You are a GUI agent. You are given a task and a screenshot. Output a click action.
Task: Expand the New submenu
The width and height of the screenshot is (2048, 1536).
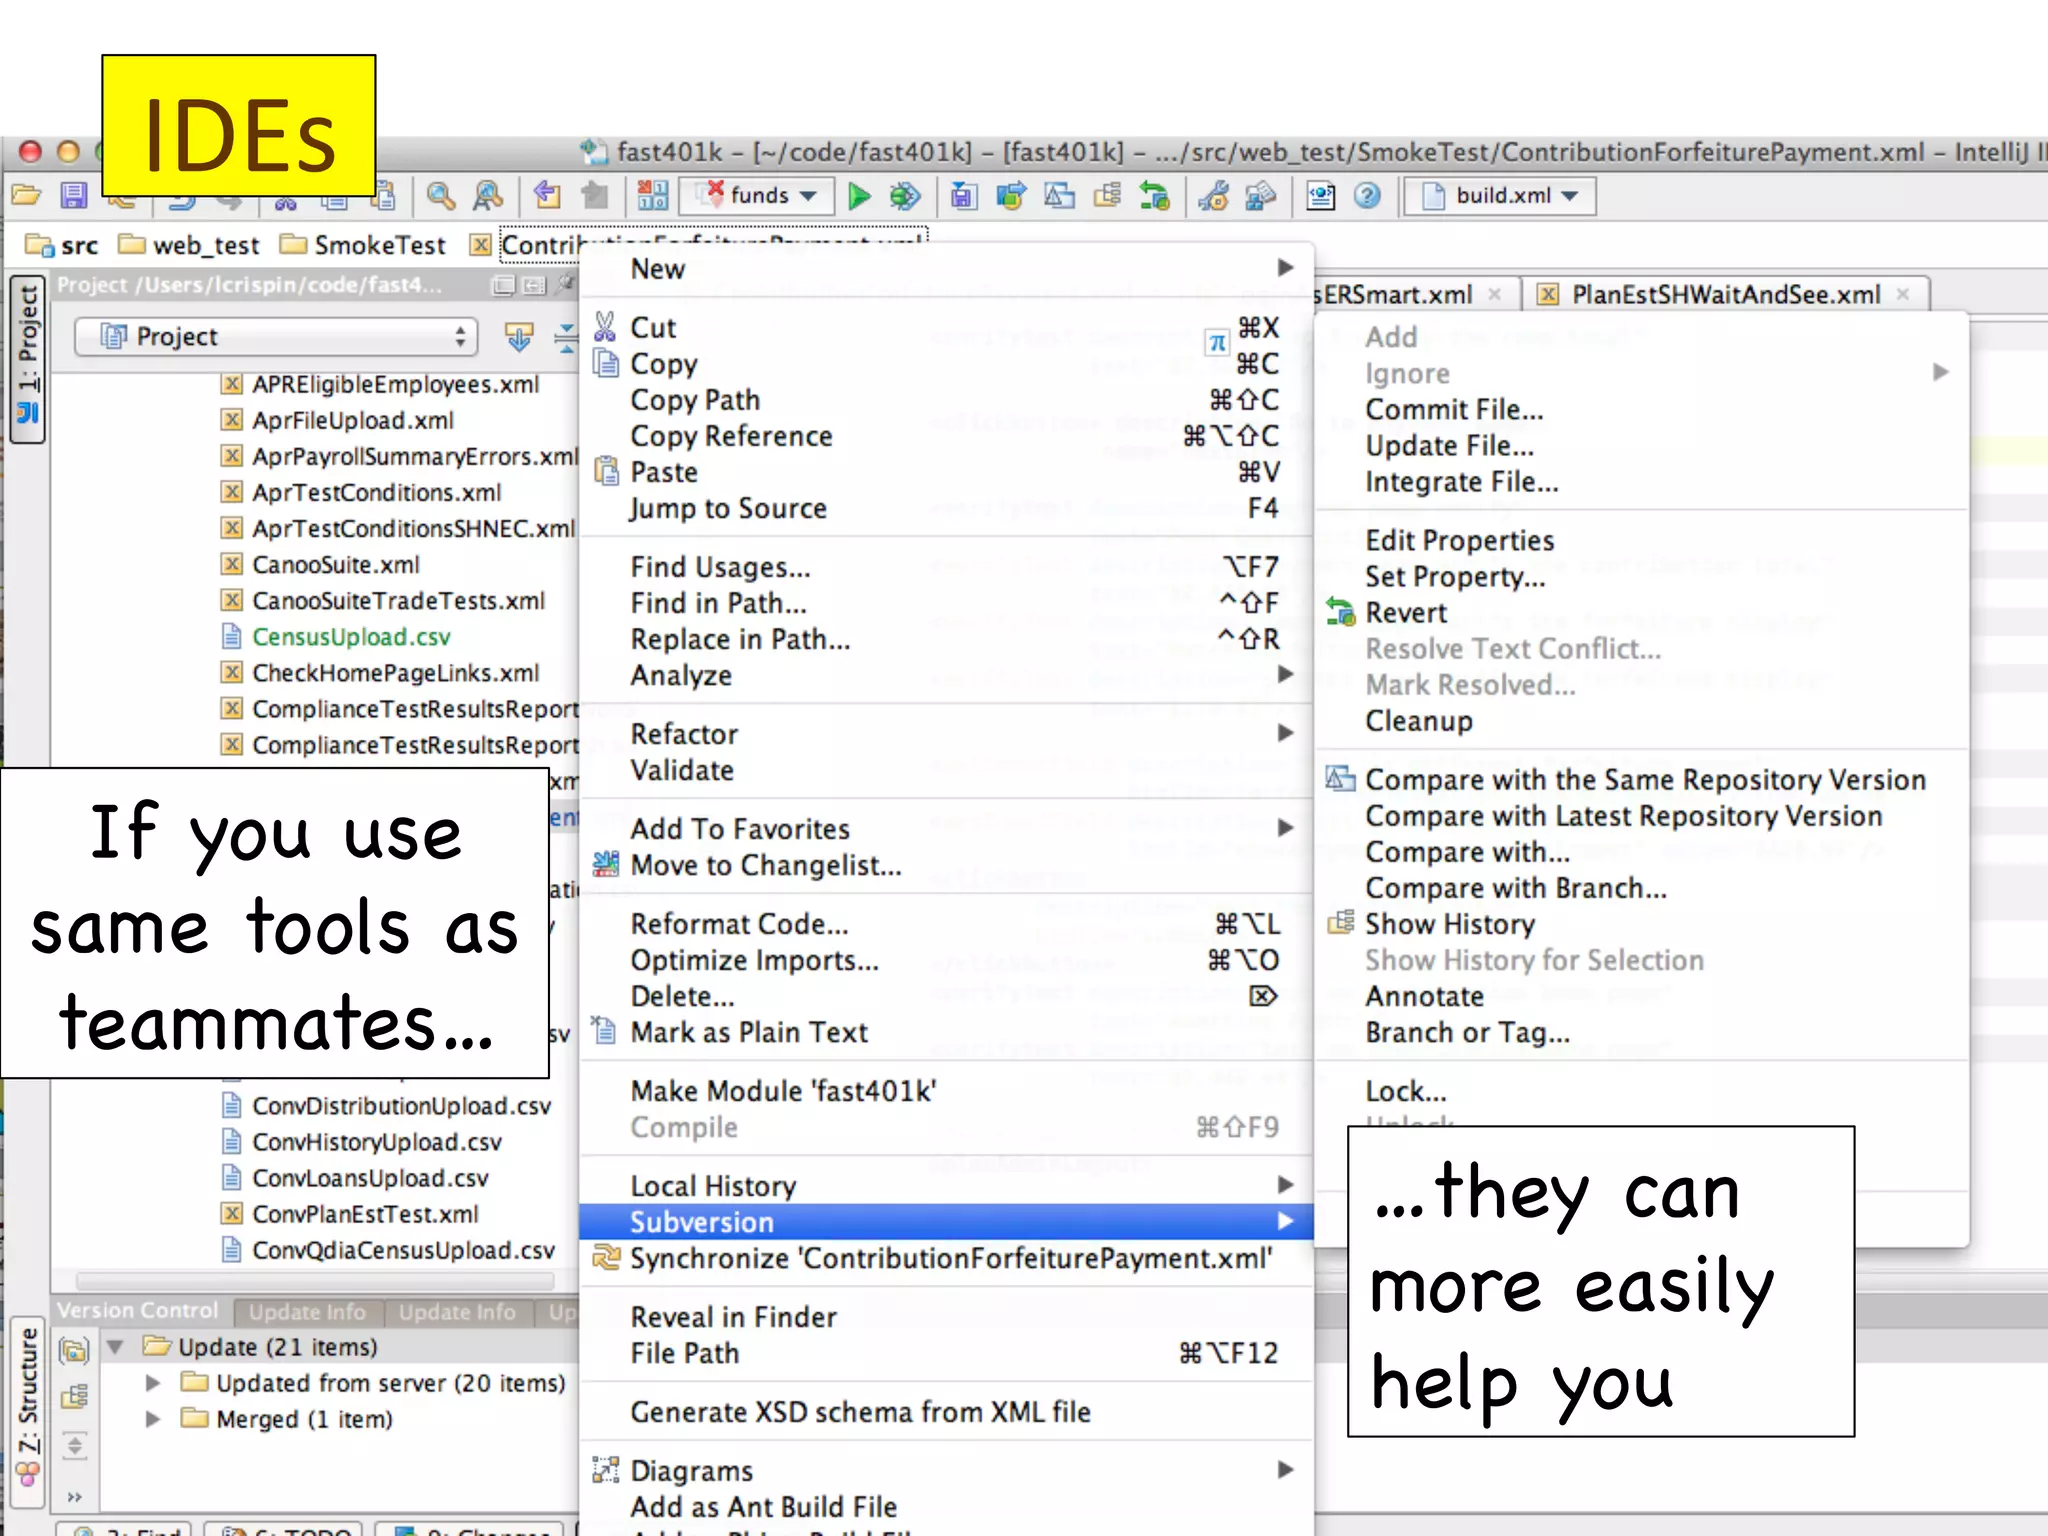946,269
